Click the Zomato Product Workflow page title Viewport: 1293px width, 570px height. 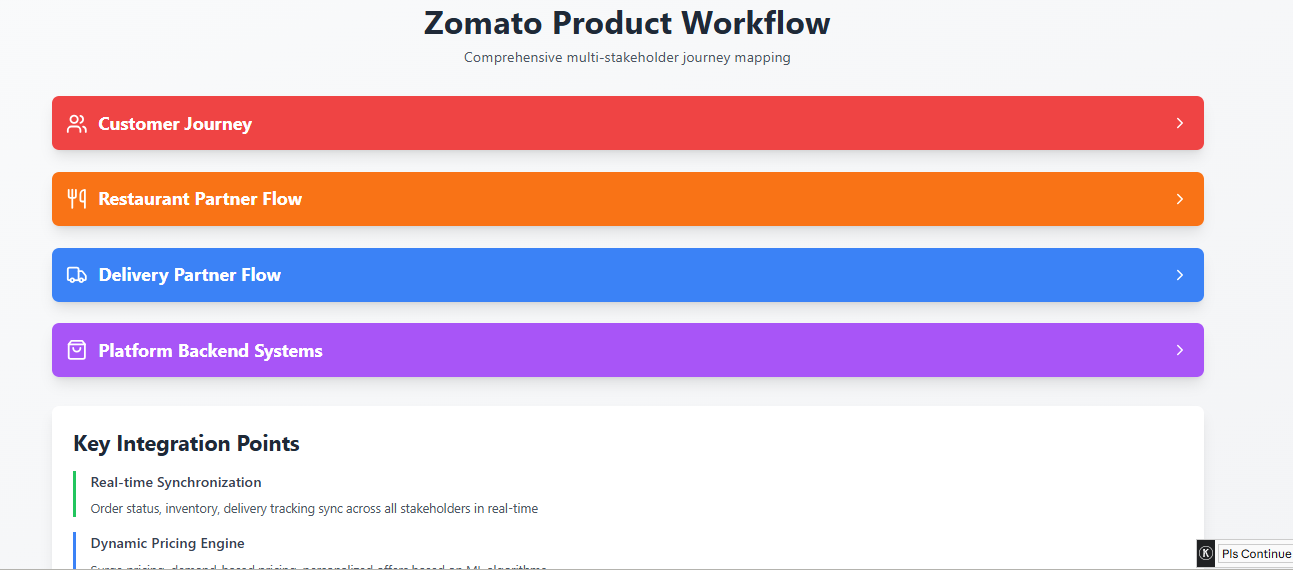627,23
